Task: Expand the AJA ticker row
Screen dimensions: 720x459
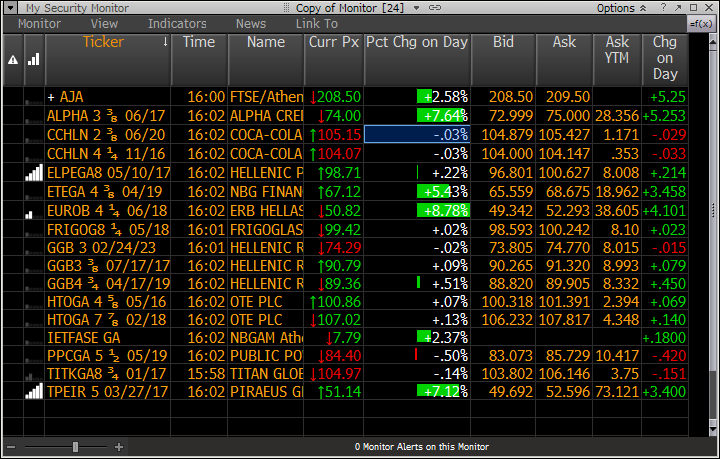Action: click(51, 97)
